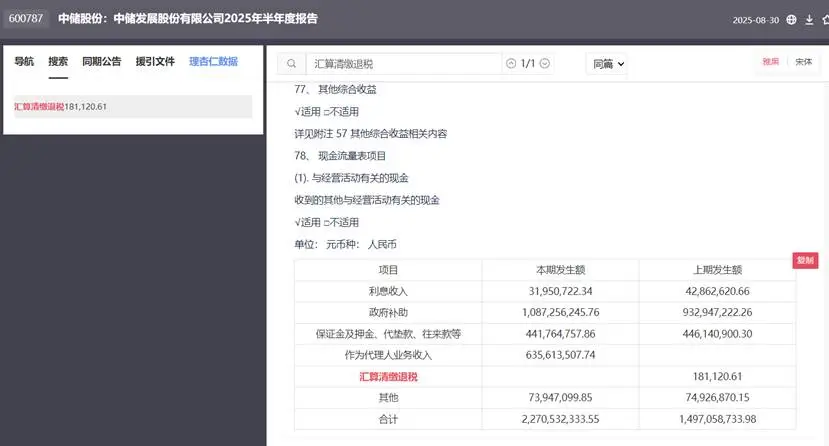829x446 pixels.
Task: Switch to the 导航 tab
Action: 24,61
